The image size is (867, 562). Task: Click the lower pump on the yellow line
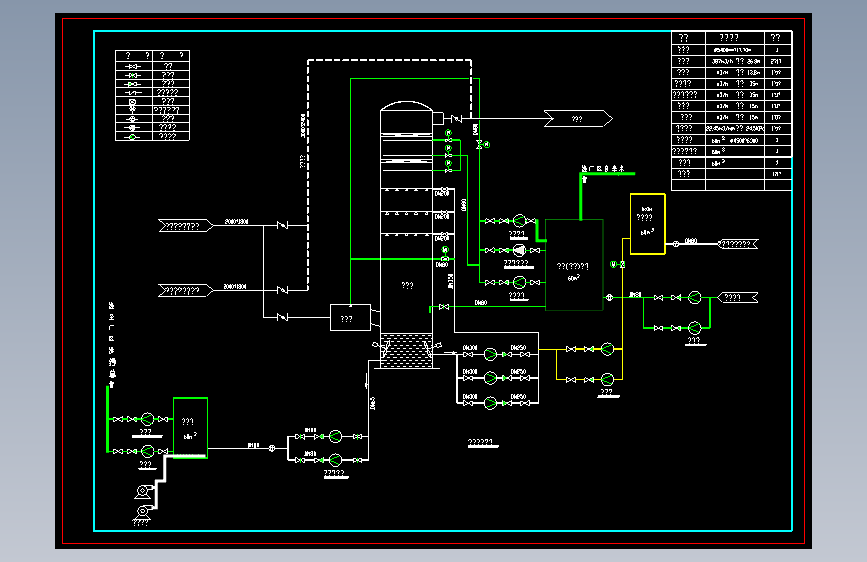point(607,379)
